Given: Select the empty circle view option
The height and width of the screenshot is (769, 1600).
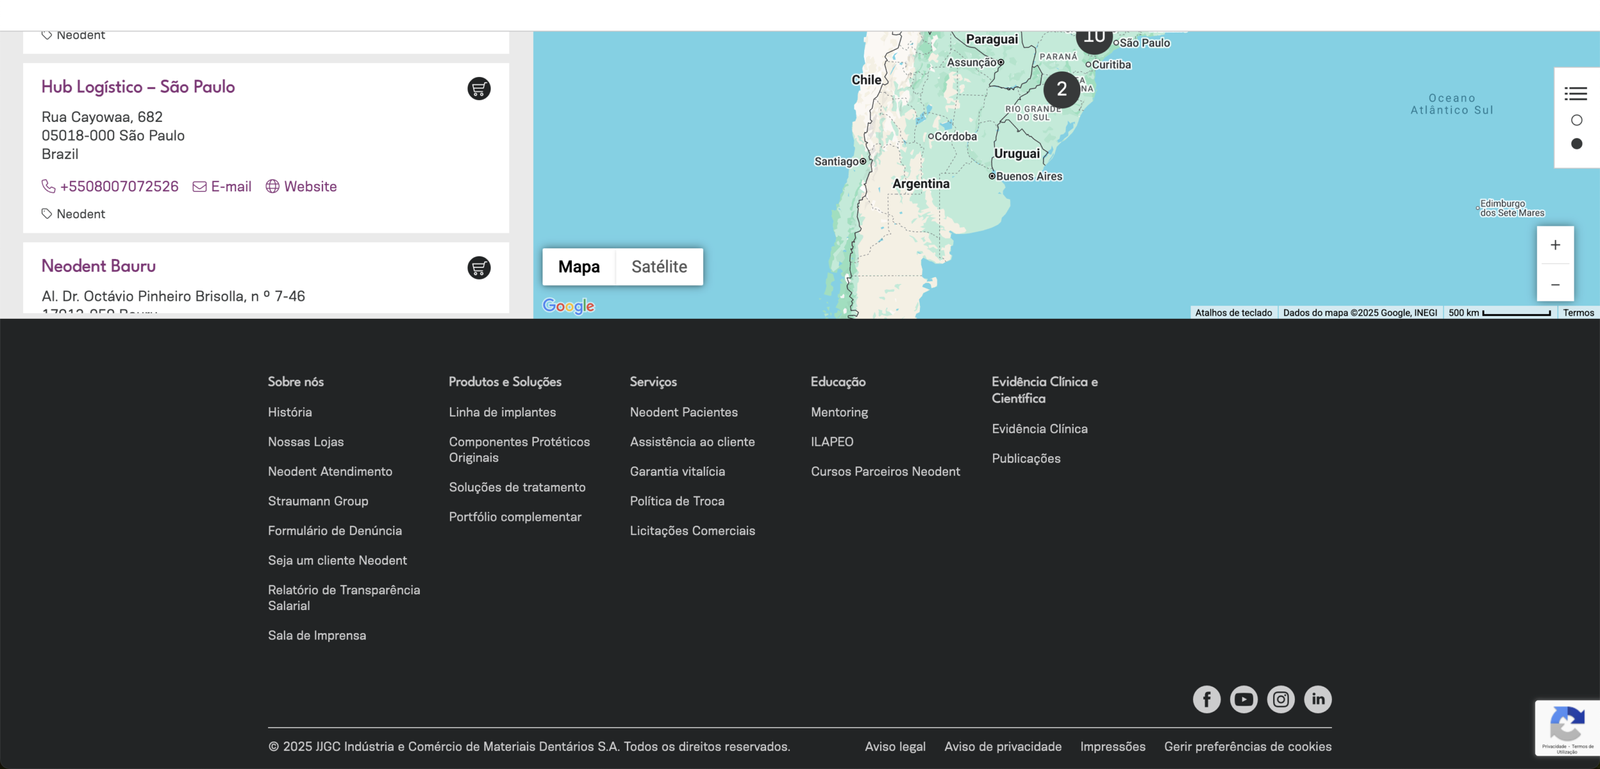Looking at the screenshot, I should (1577, 120).
